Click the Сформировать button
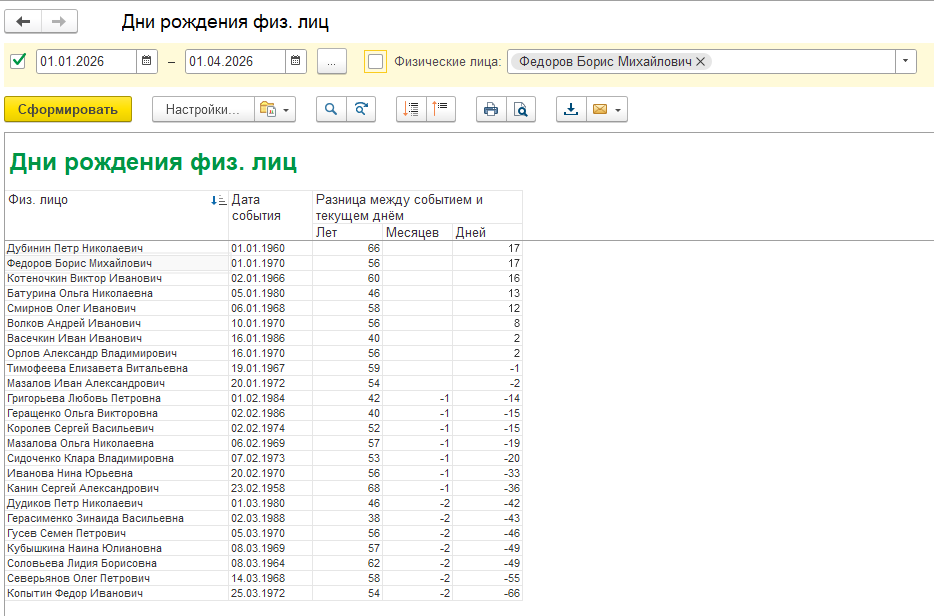Screen dimensions: 934x616 (68, 110)
